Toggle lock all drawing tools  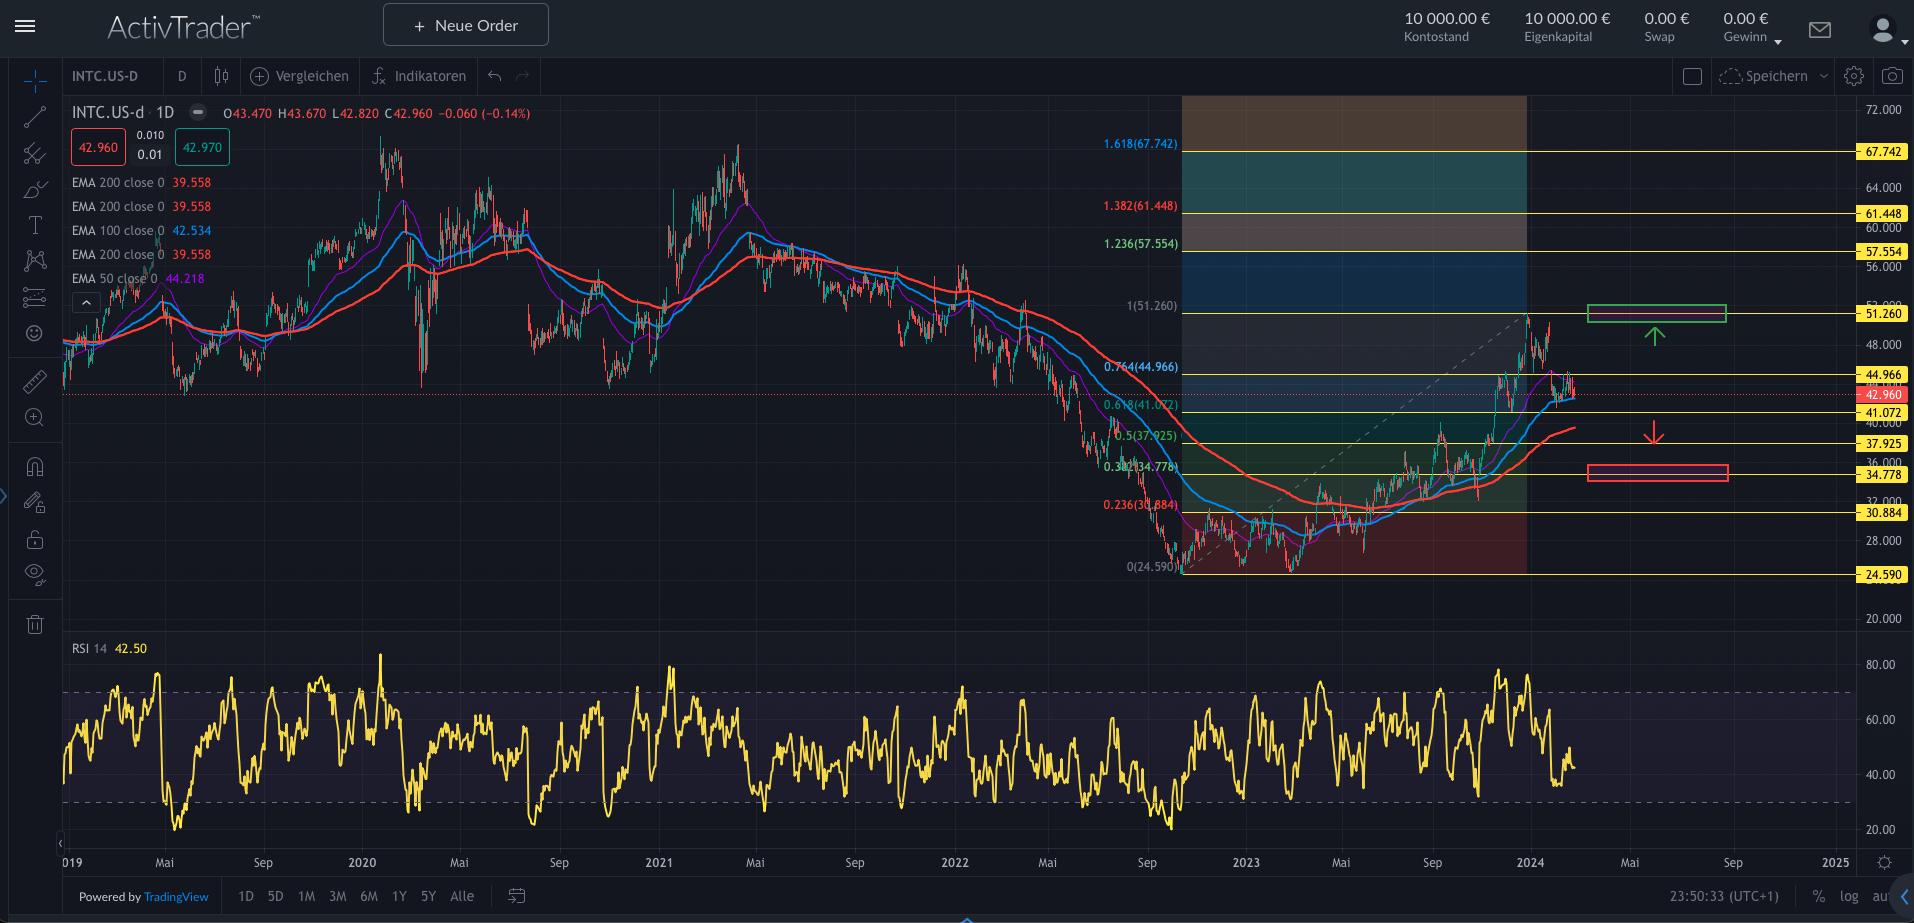(35, 539)
